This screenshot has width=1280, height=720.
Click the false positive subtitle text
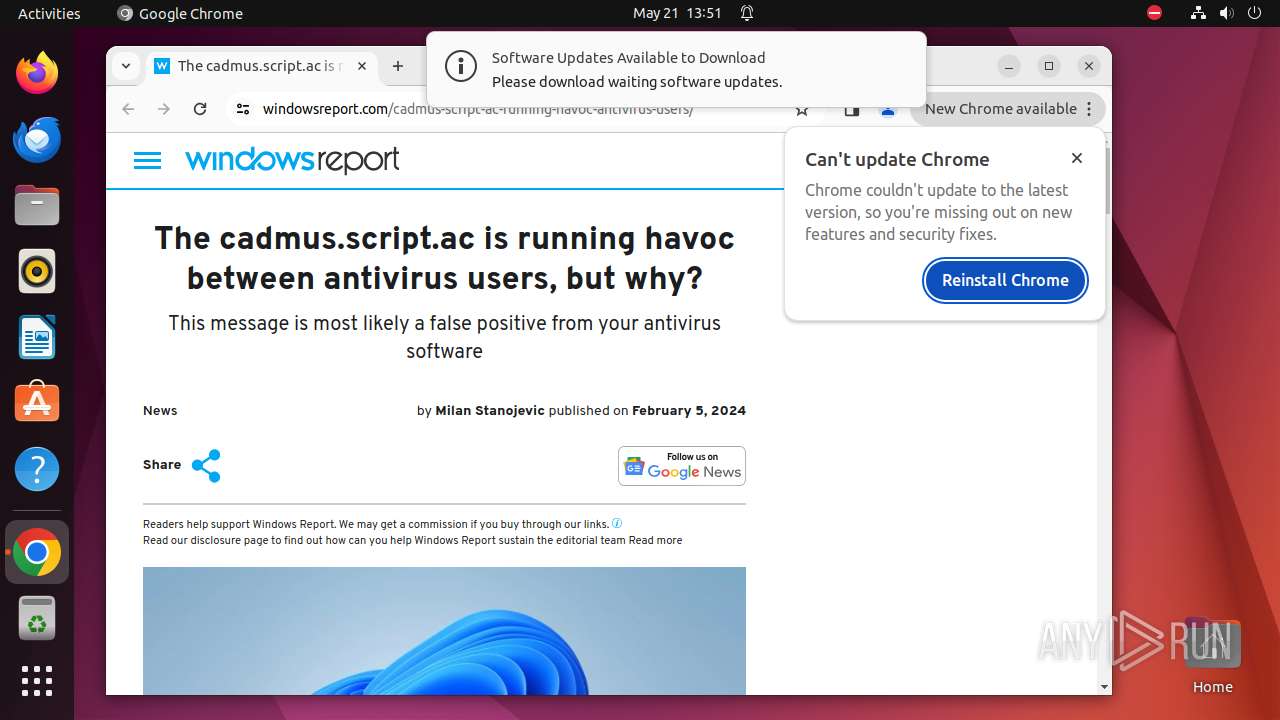[444, 337]
